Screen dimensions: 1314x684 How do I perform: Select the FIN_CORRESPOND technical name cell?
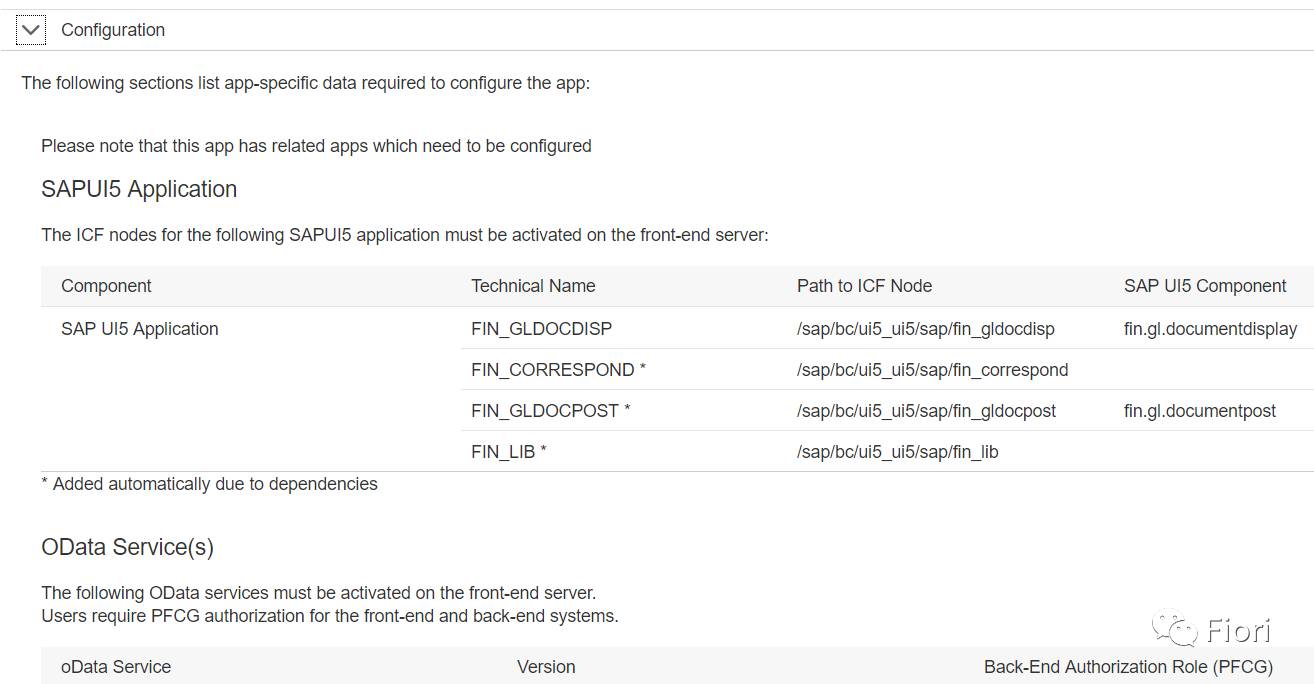pos(558,370)
